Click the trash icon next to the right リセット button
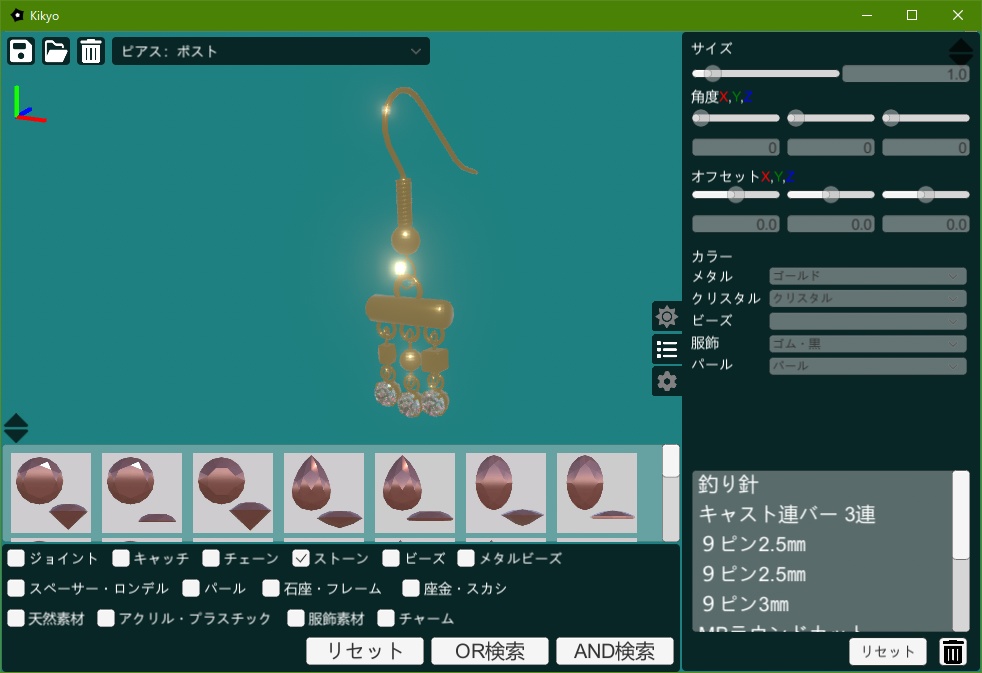This screenshot has height=673, width=982. 952,651
